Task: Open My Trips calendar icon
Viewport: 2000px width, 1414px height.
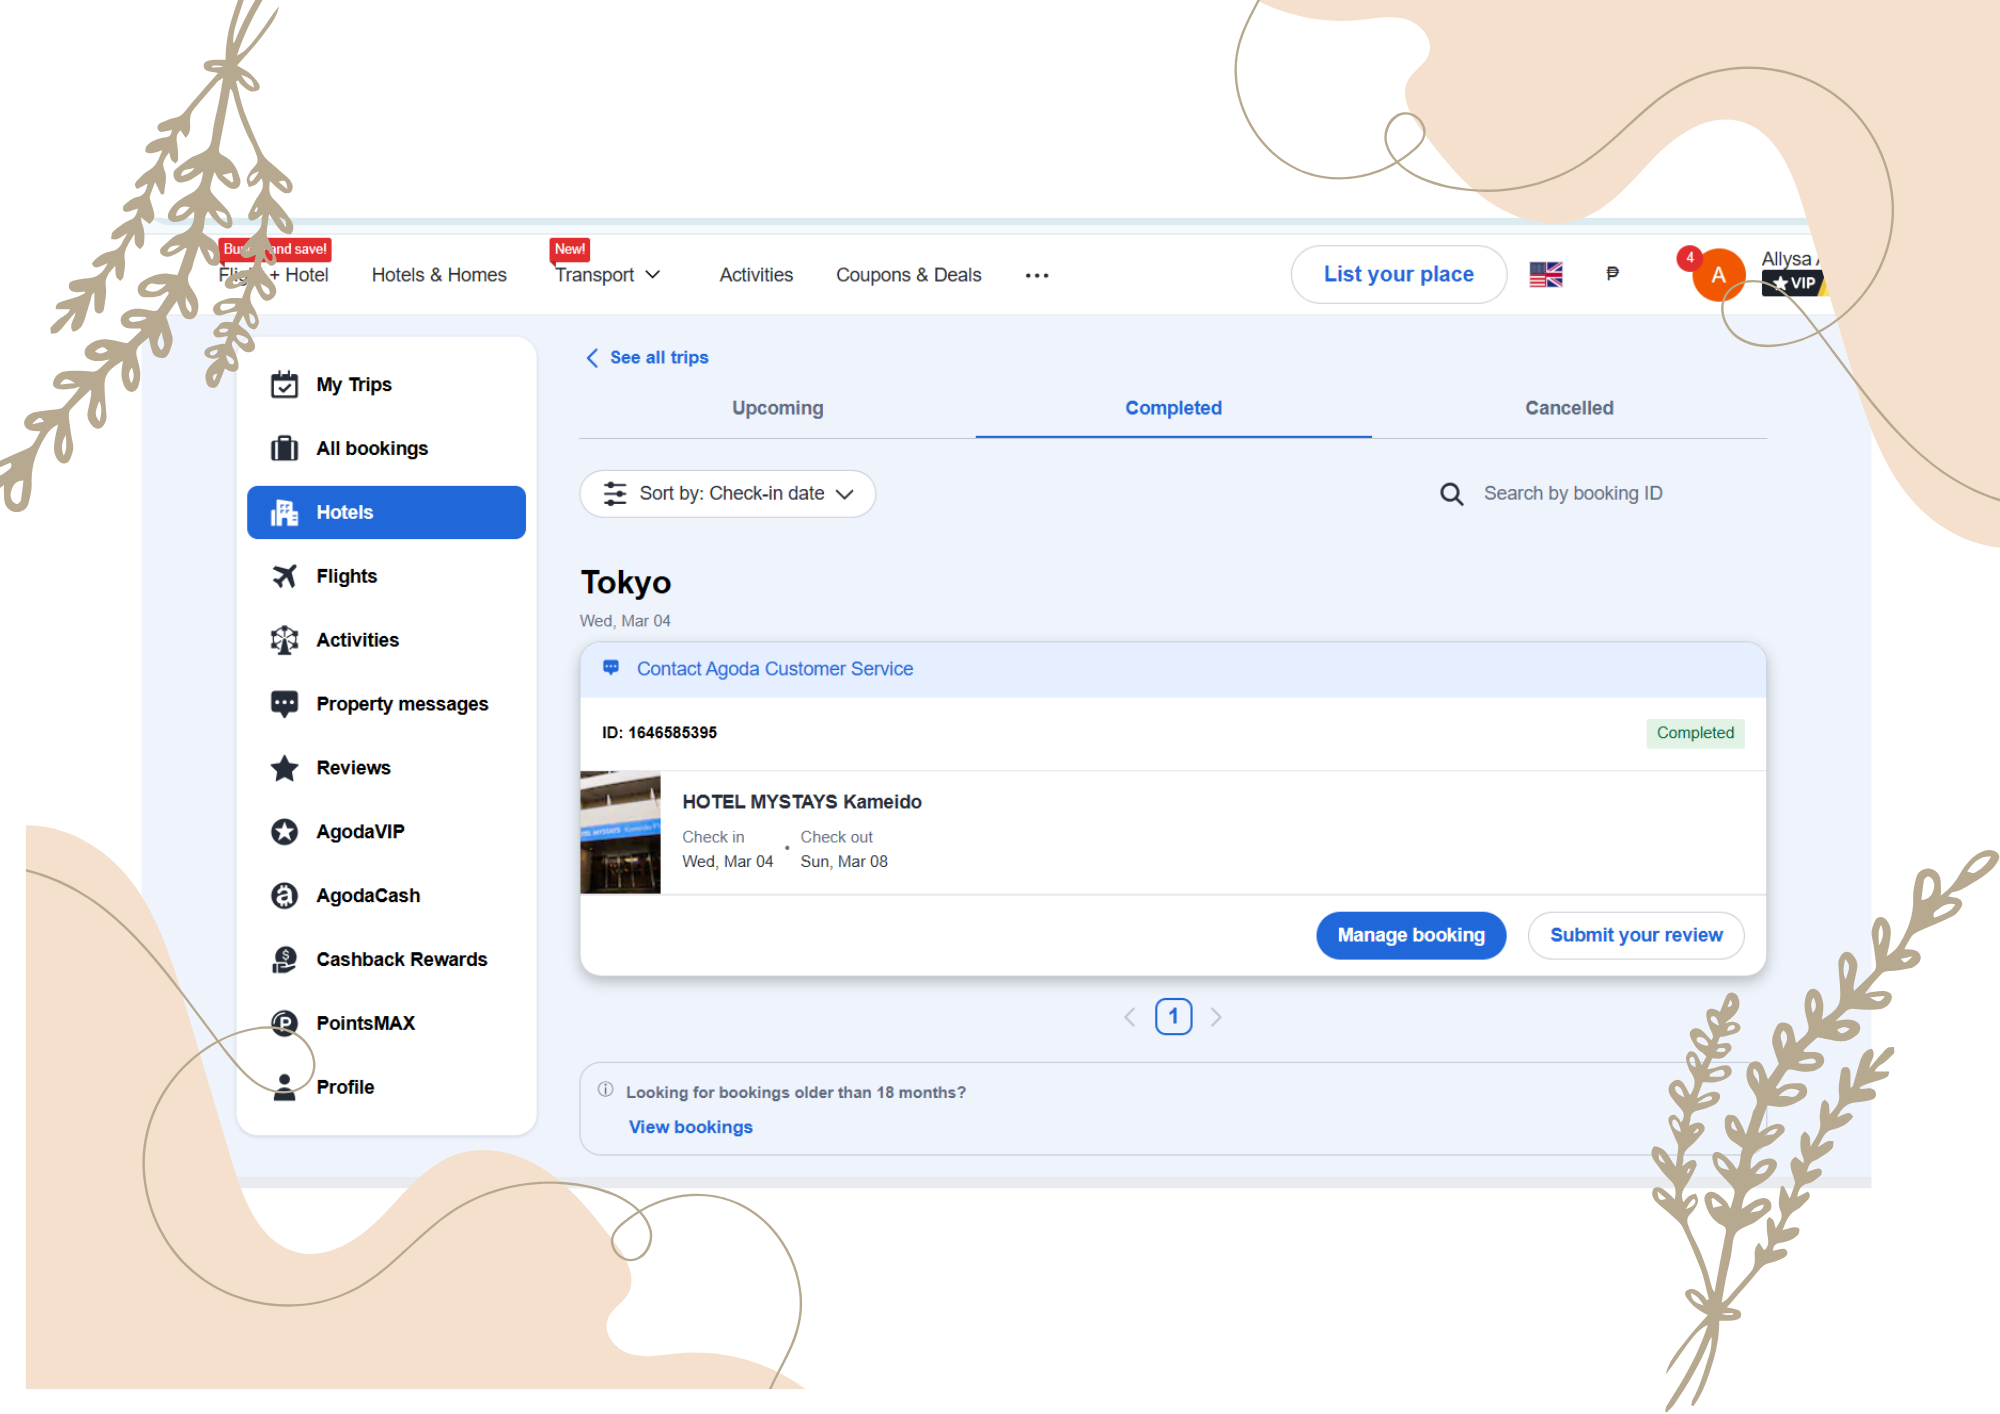Action: (285, 384)
